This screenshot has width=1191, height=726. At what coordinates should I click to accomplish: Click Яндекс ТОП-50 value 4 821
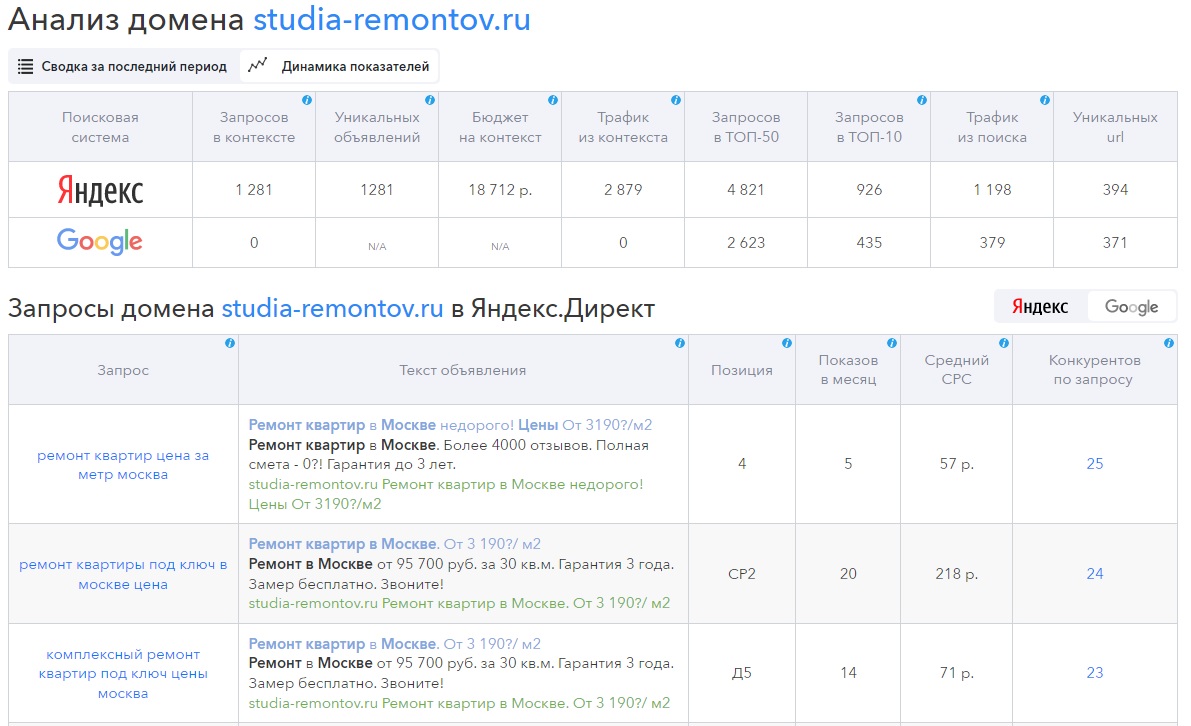pos(746,190)
